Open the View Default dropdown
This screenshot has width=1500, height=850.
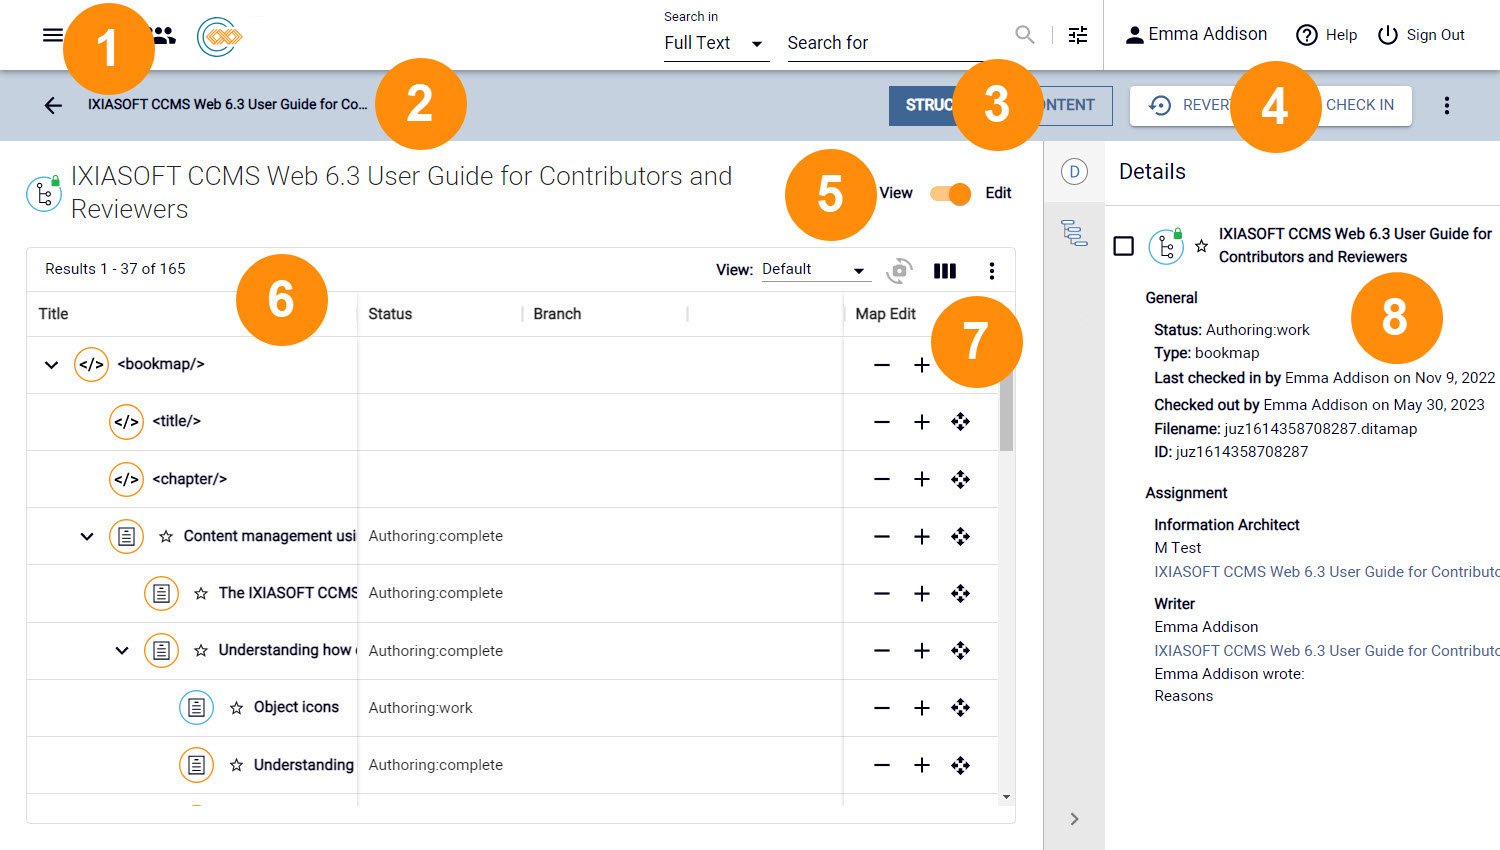(x=815, y=270)
